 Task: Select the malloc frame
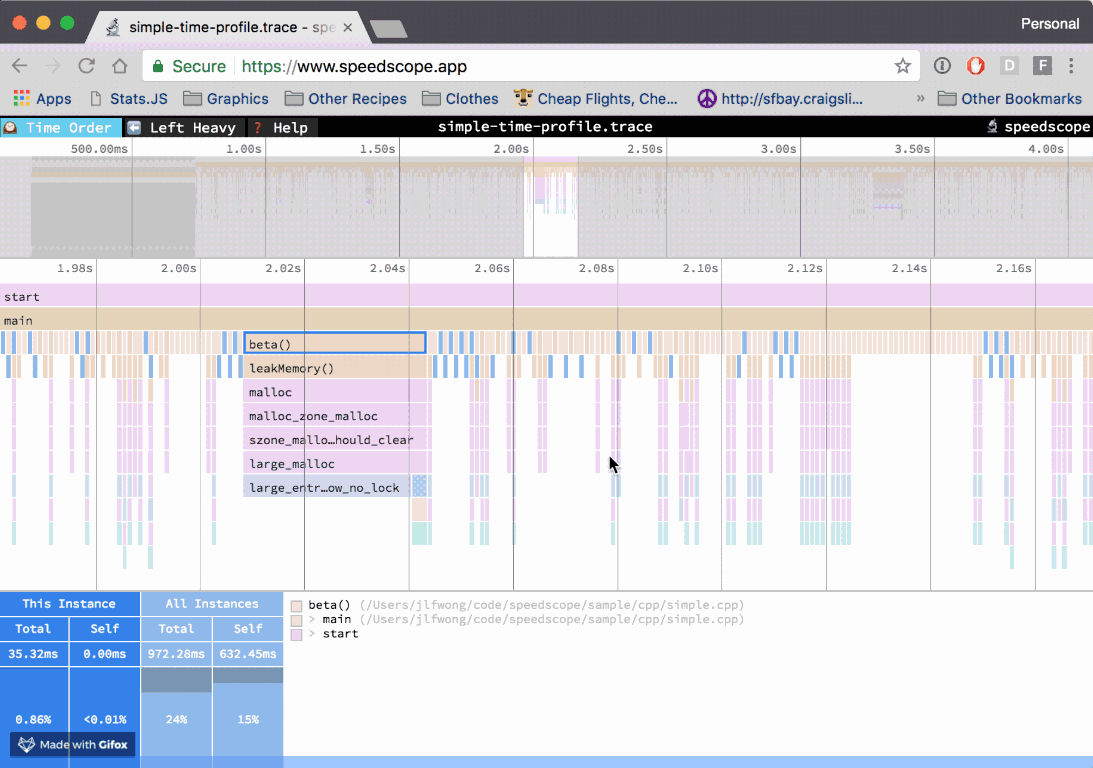[x=336, y=392]
